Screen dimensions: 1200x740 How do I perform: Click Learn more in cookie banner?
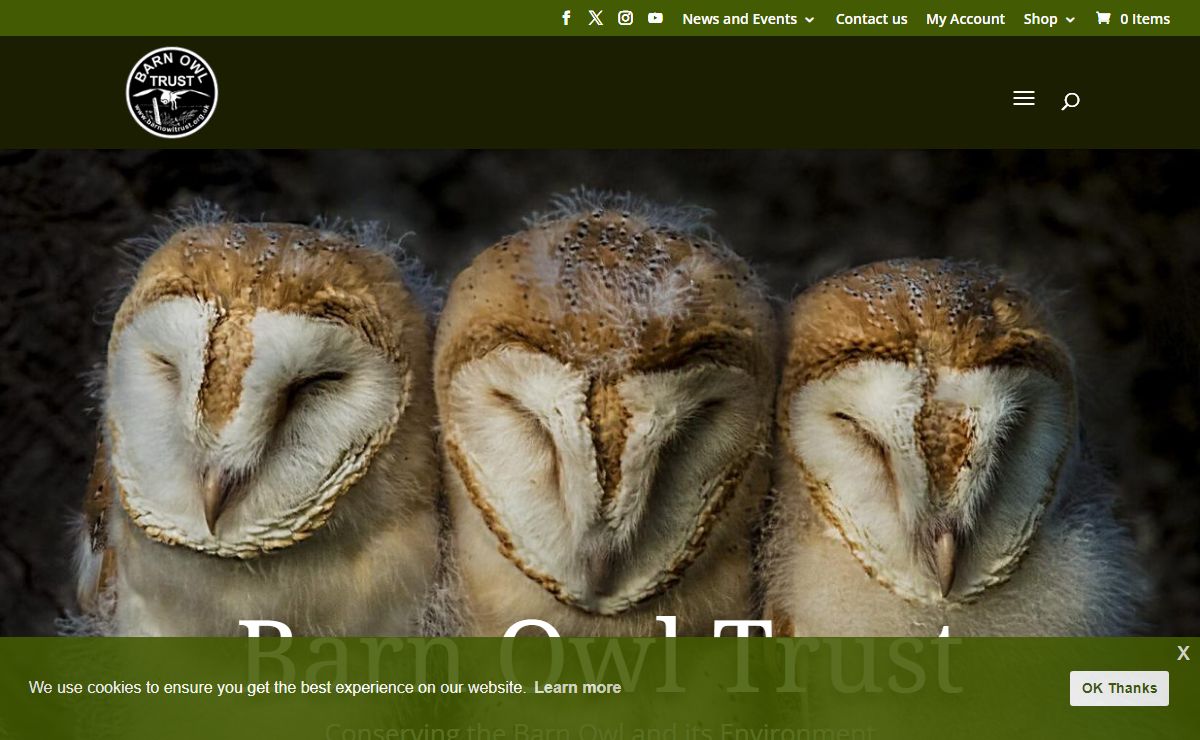click(x=577, y=688)
